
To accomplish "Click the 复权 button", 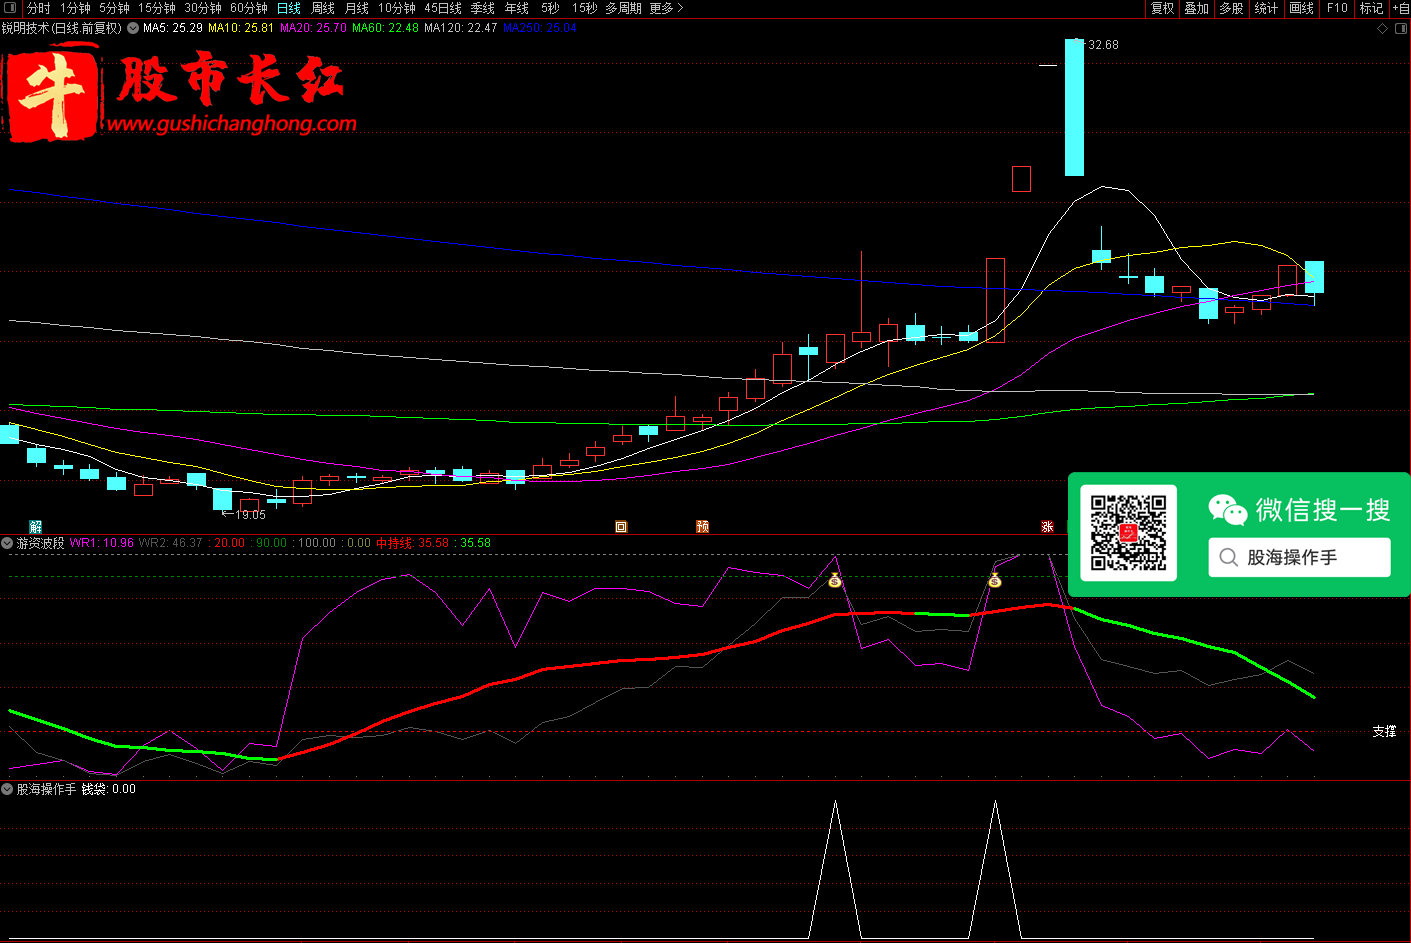I will click(x=1162, y=8).
